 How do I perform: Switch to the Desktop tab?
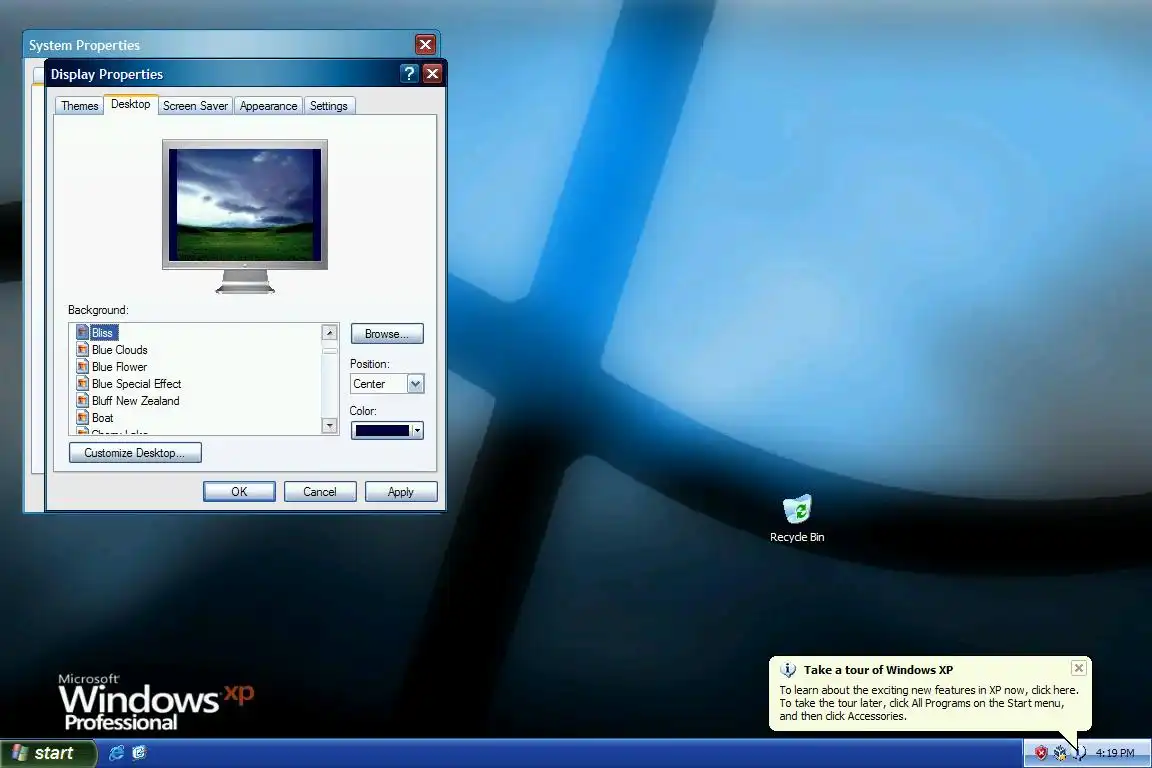(x=131, y=104)
